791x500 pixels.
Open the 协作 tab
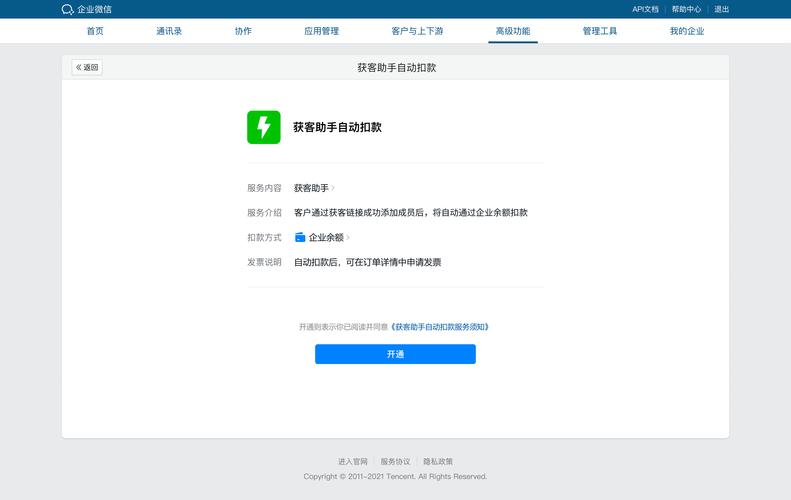tap(243, 31)
